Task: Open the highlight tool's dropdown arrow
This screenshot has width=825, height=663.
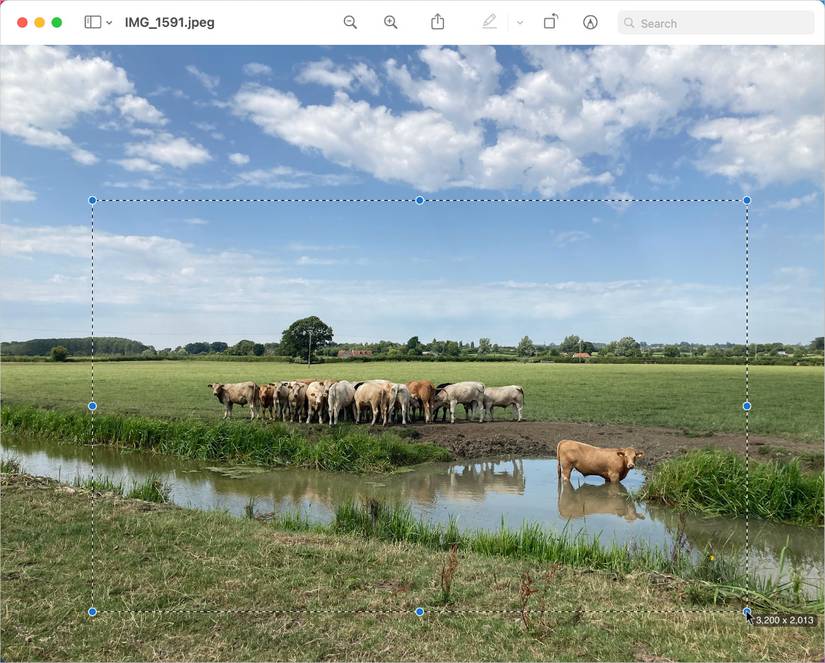Action: pos(518,22)
